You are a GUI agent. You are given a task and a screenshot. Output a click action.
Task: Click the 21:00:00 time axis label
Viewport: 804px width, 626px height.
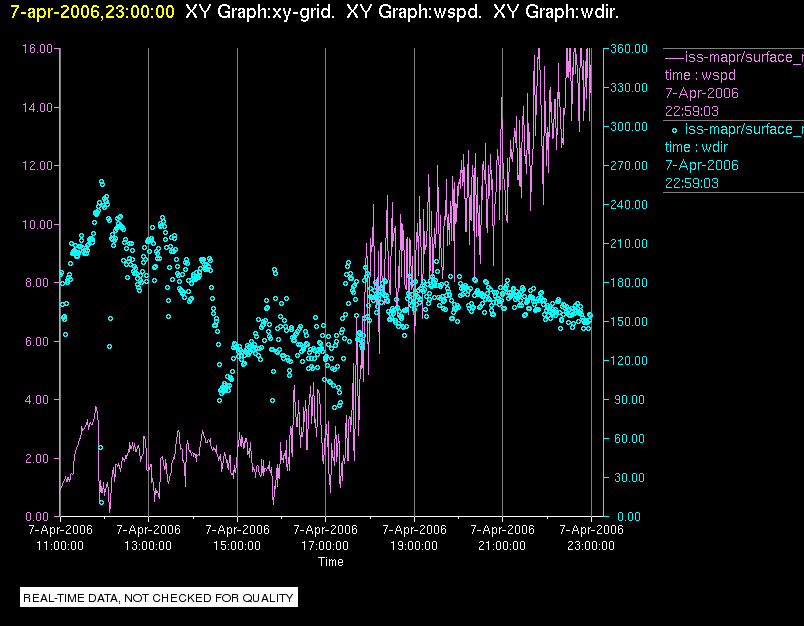(x=502, y=546)
